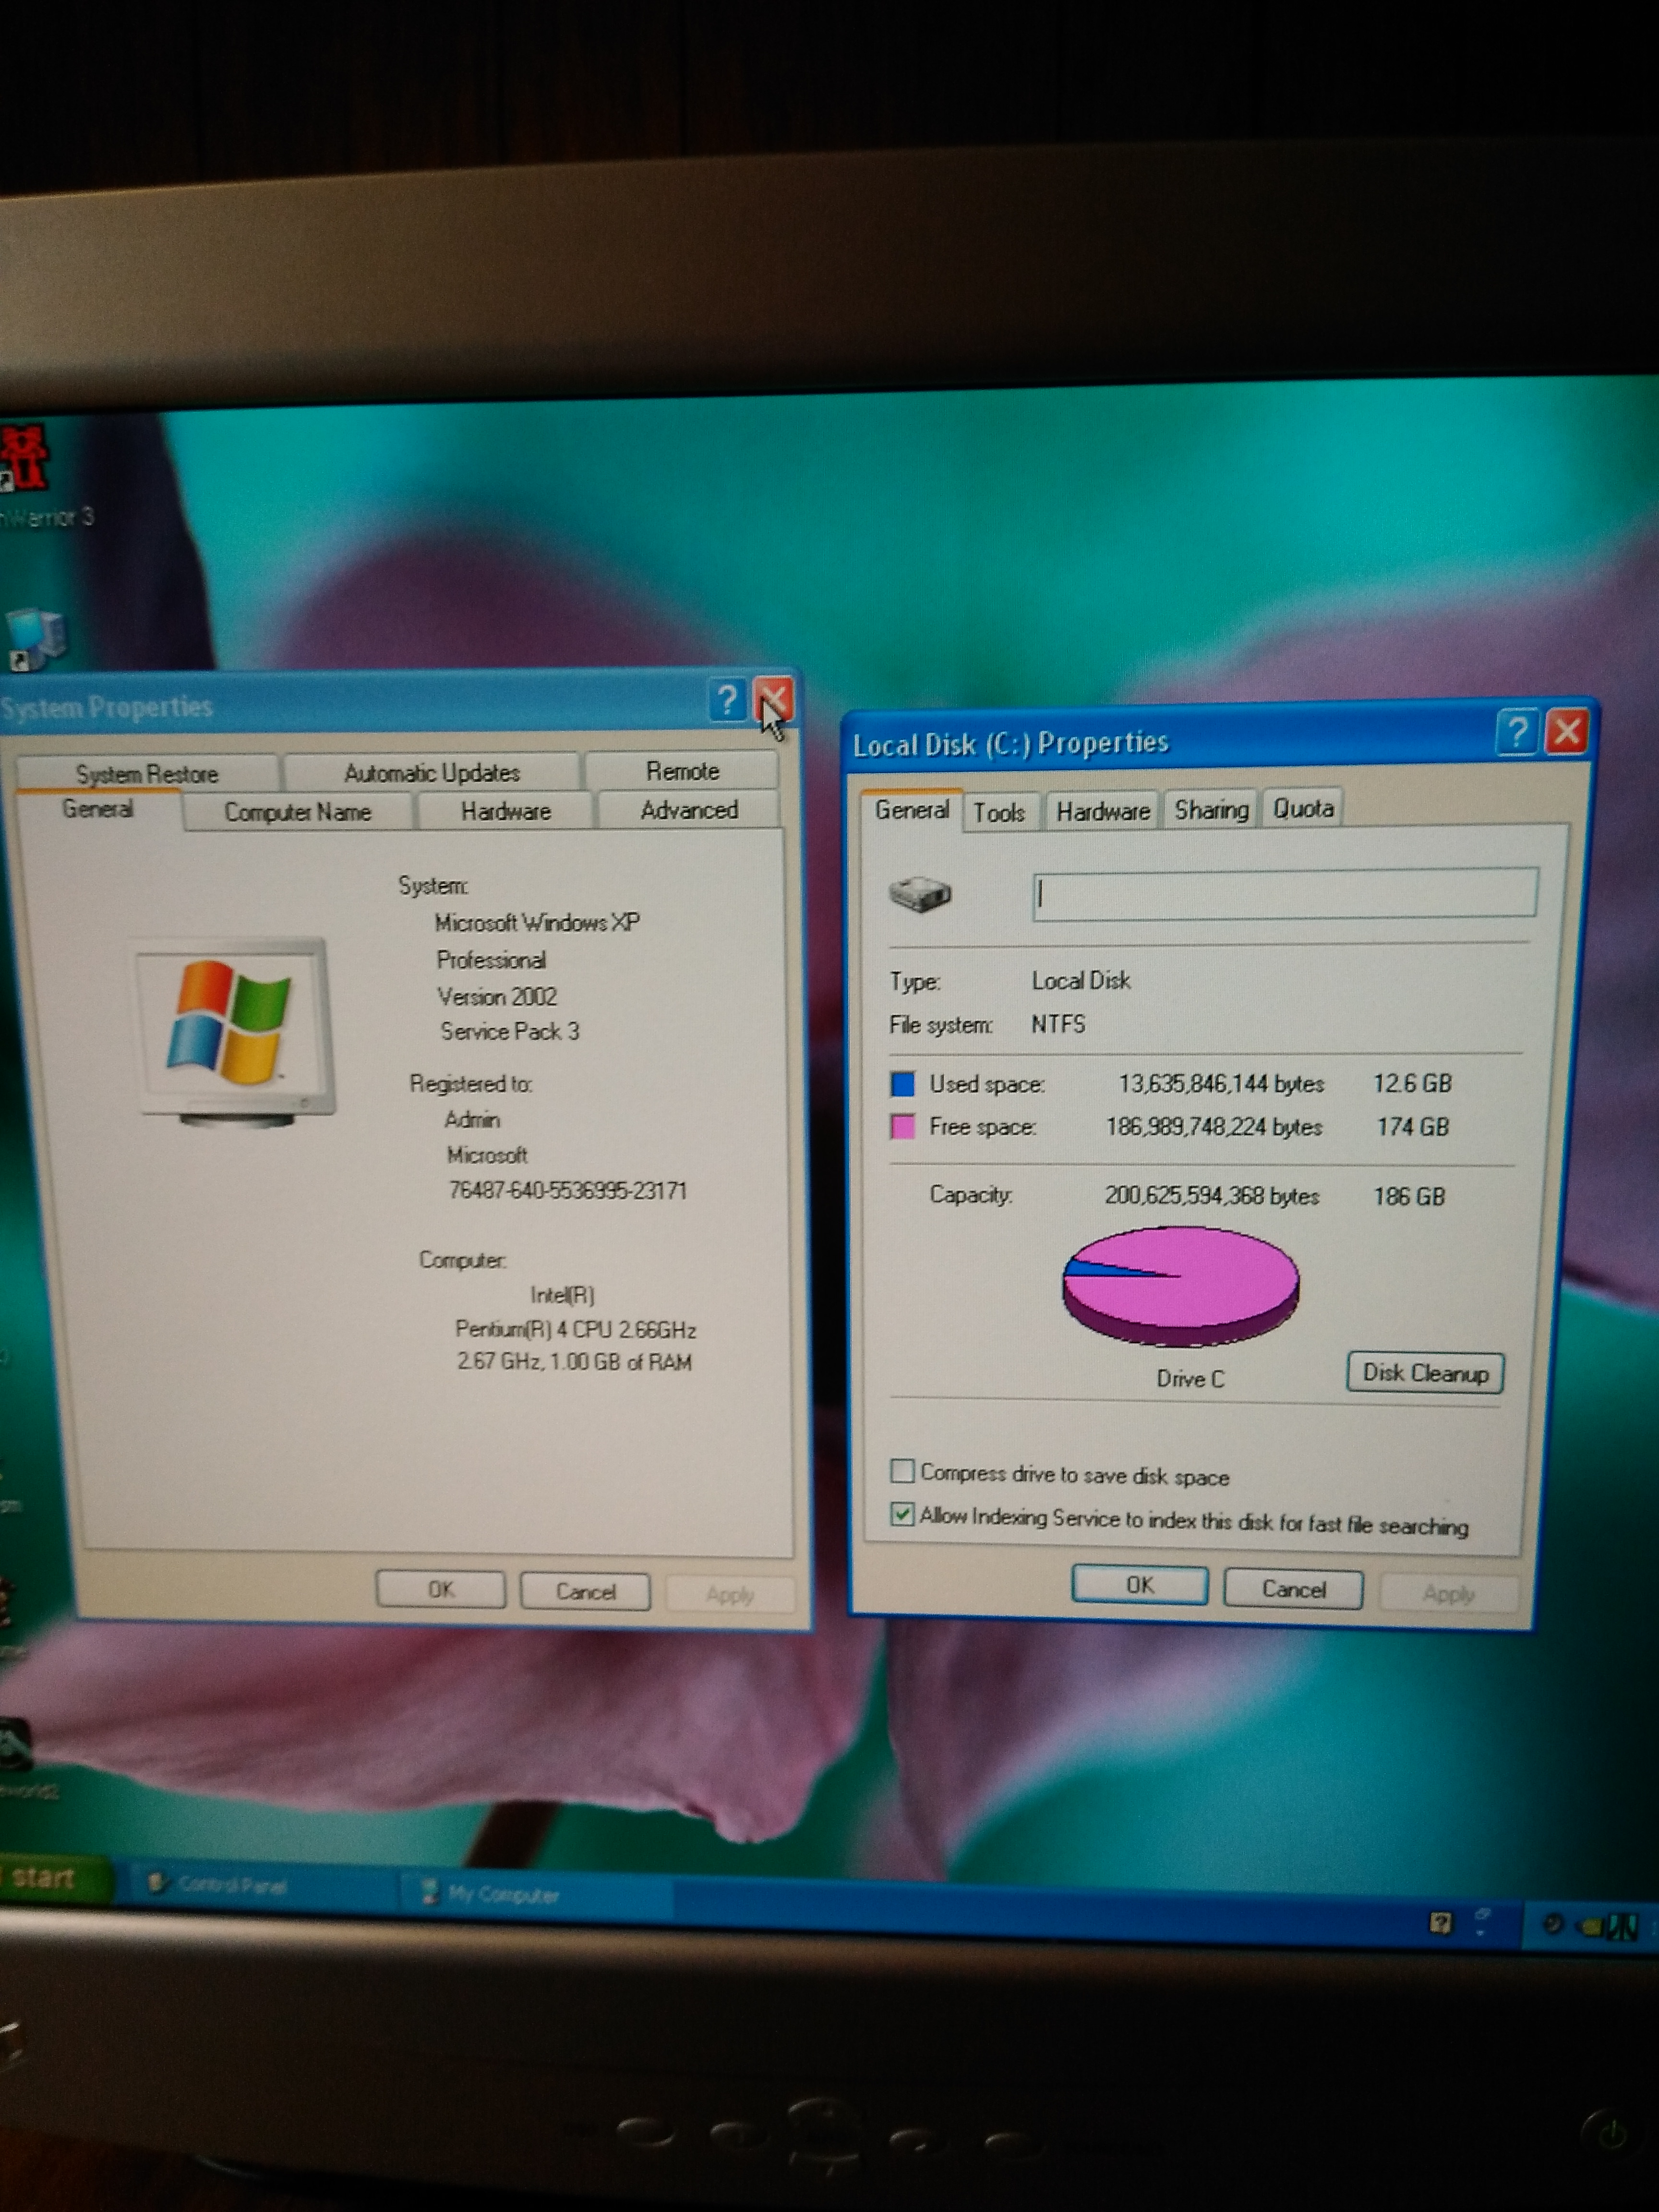Viewport: 1659px width, 2212px height.
Task: Switch to the Sharing tab
Action: pos(1211,809)
